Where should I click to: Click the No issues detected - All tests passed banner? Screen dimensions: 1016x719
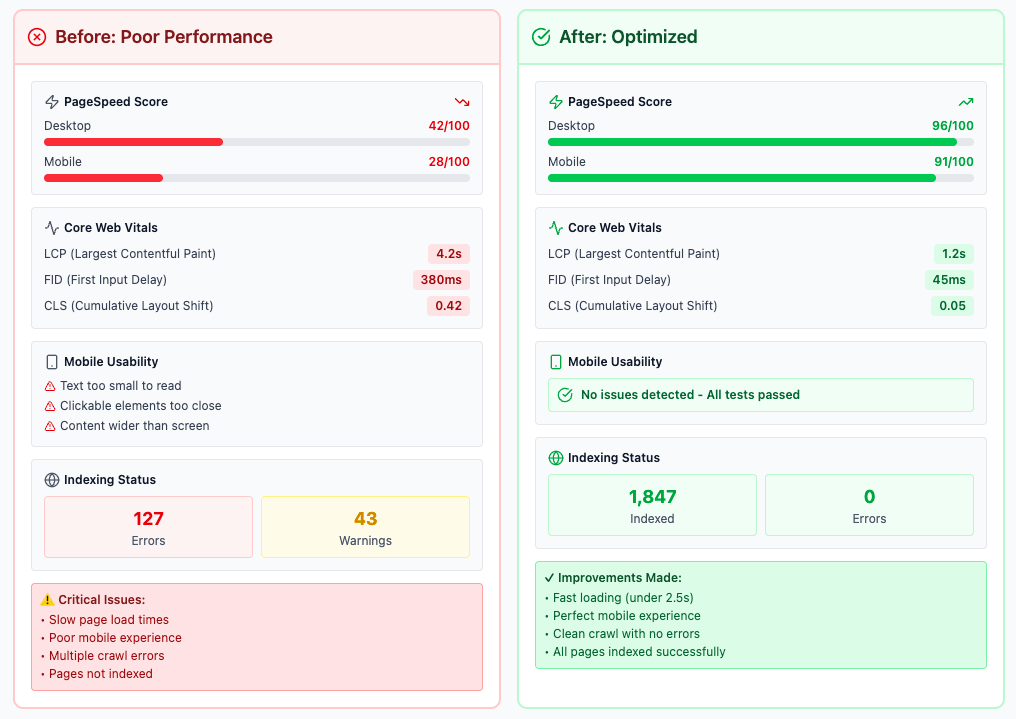[761, 395]
